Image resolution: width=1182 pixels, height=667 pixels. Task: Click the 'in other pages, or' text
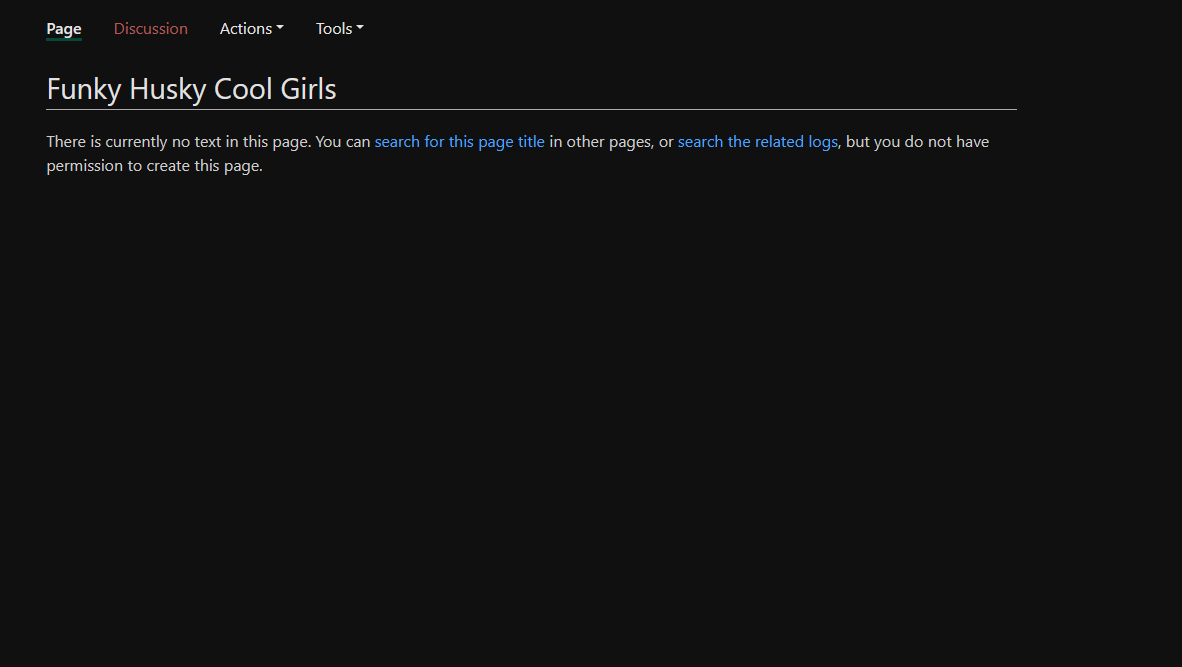(x=611, y=142)
